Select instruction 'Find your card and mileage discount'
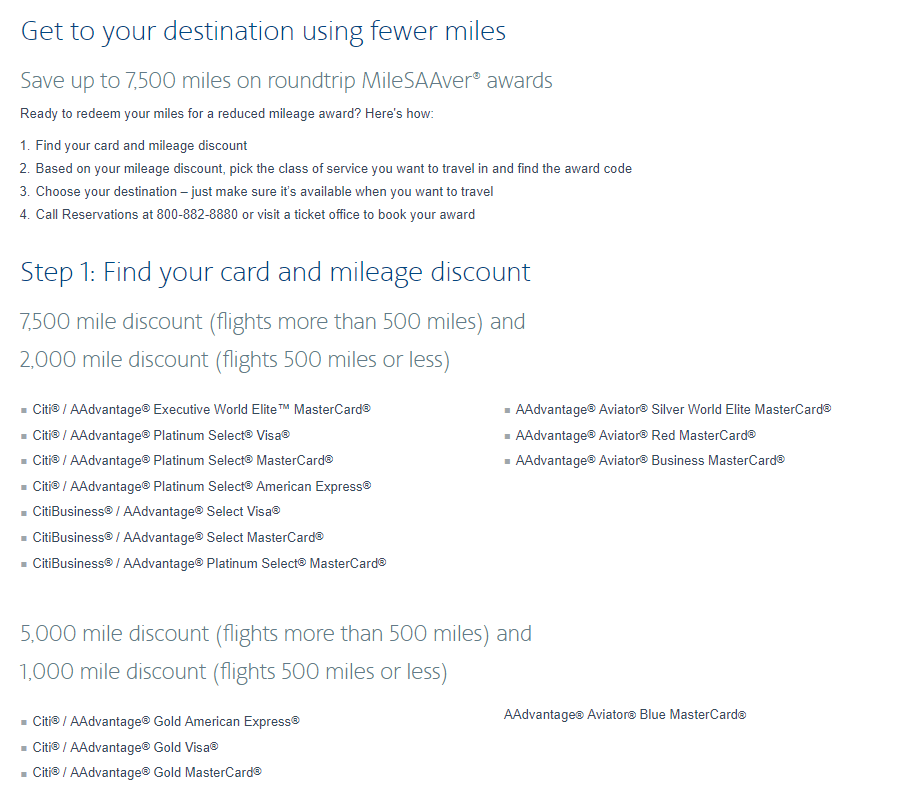The image size is (923, 795). 141,146
